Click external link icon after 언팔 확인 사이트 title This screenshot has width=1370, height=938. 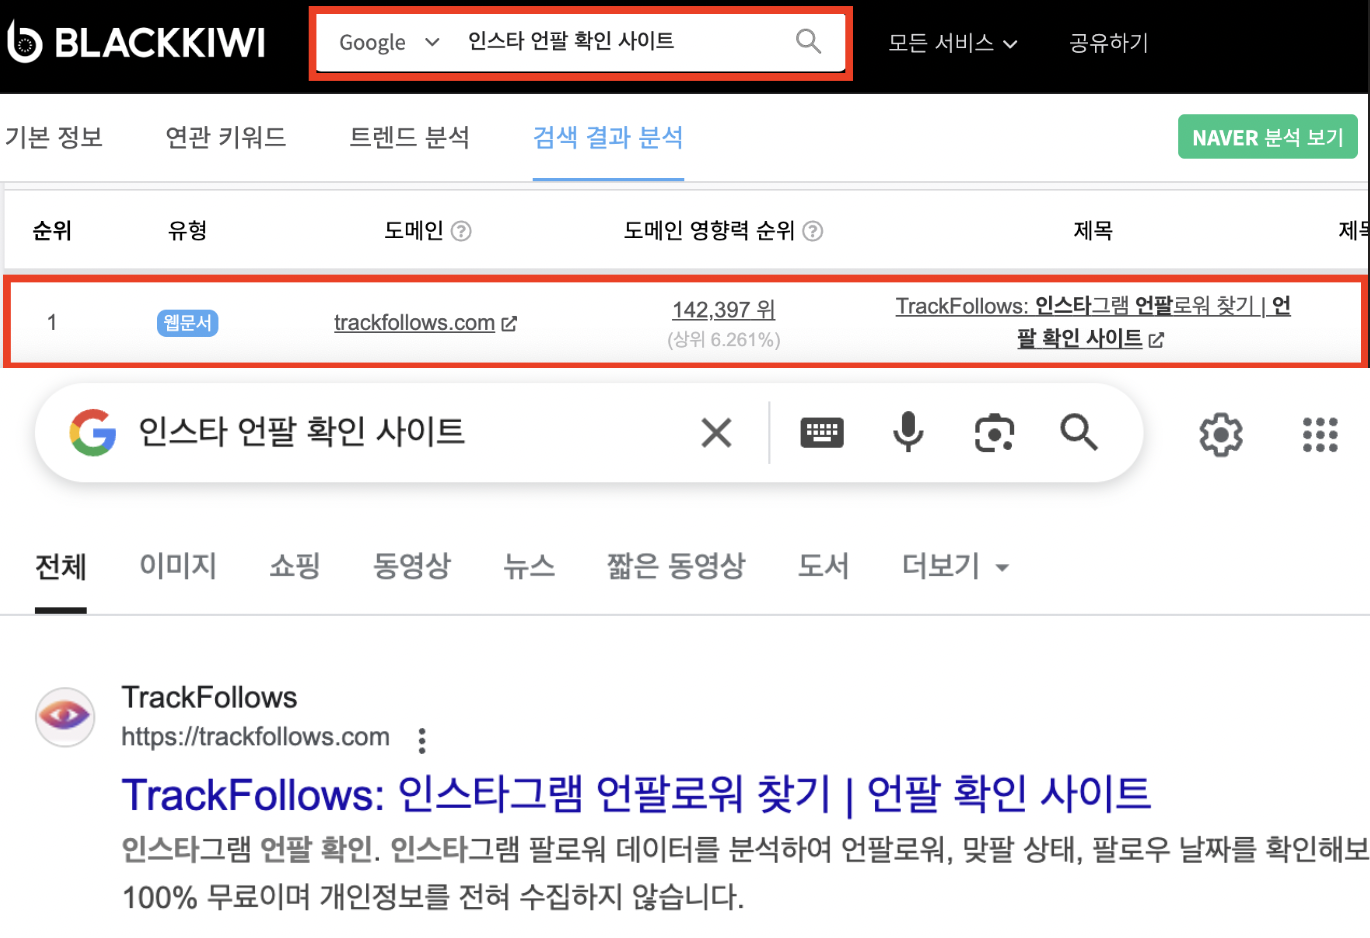click(x=1156, y=340)
